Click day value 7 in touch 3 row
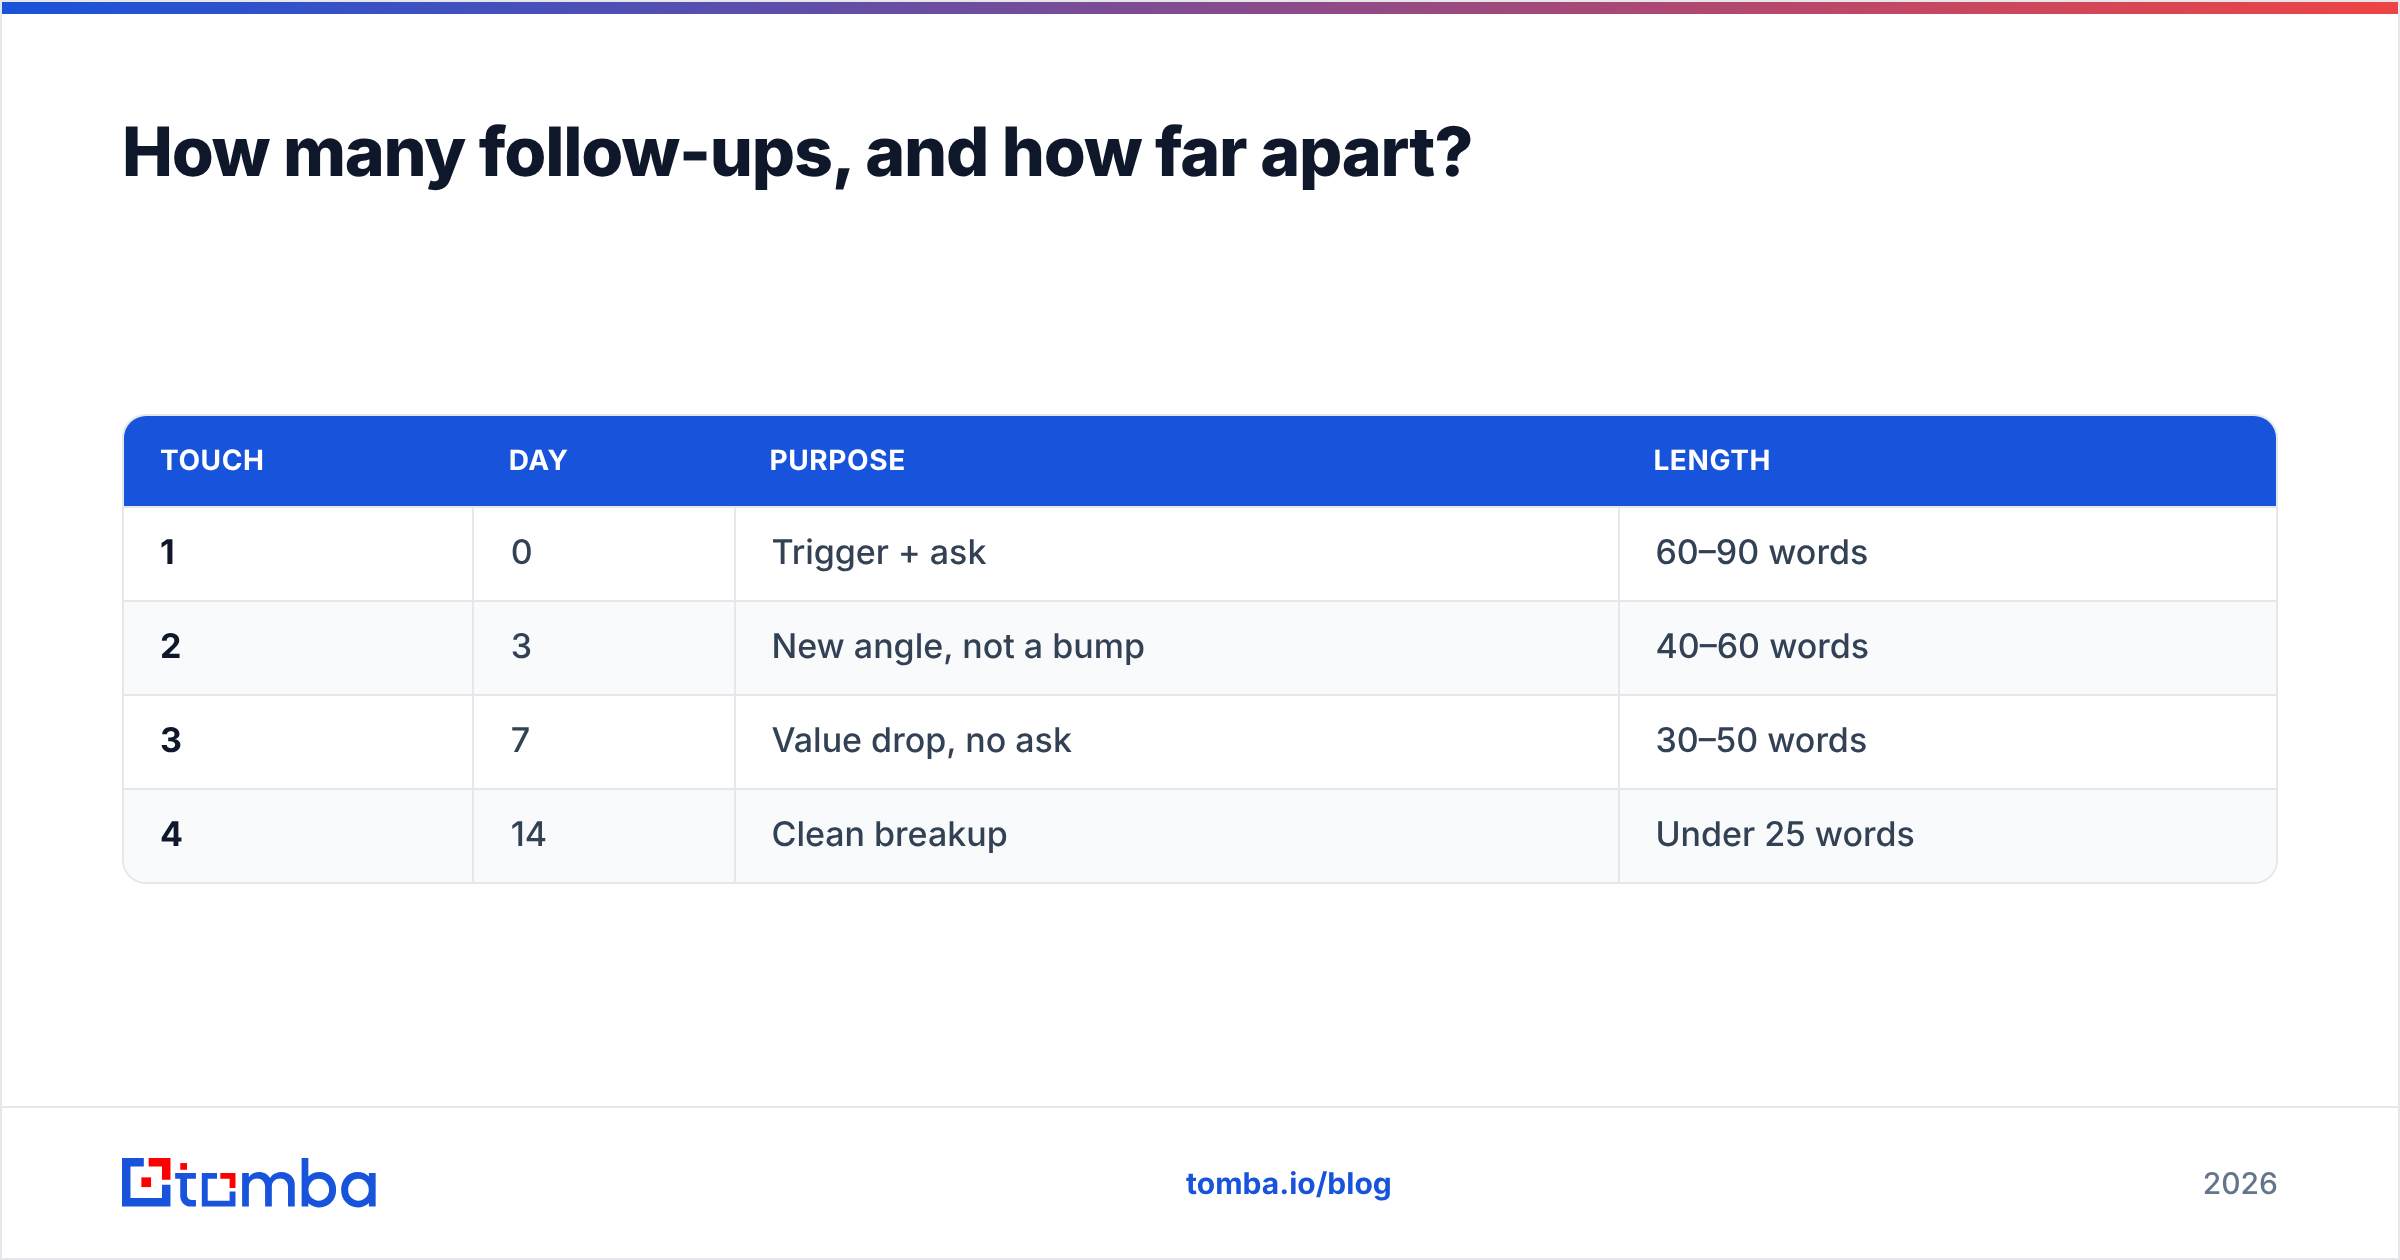 (x=520, y=740)
